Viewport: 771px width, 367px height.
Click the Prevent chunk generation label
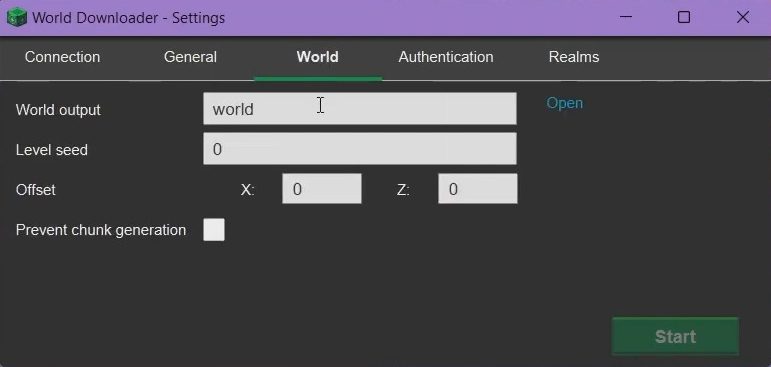(101, 230)
